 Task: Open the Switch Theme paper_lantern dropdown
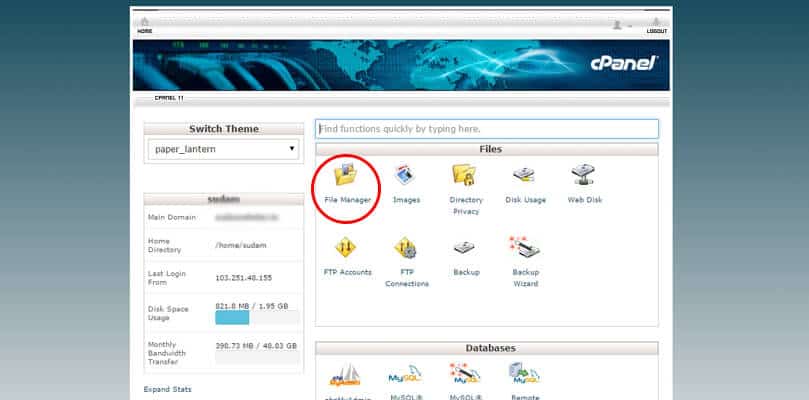tap(223, 149)
